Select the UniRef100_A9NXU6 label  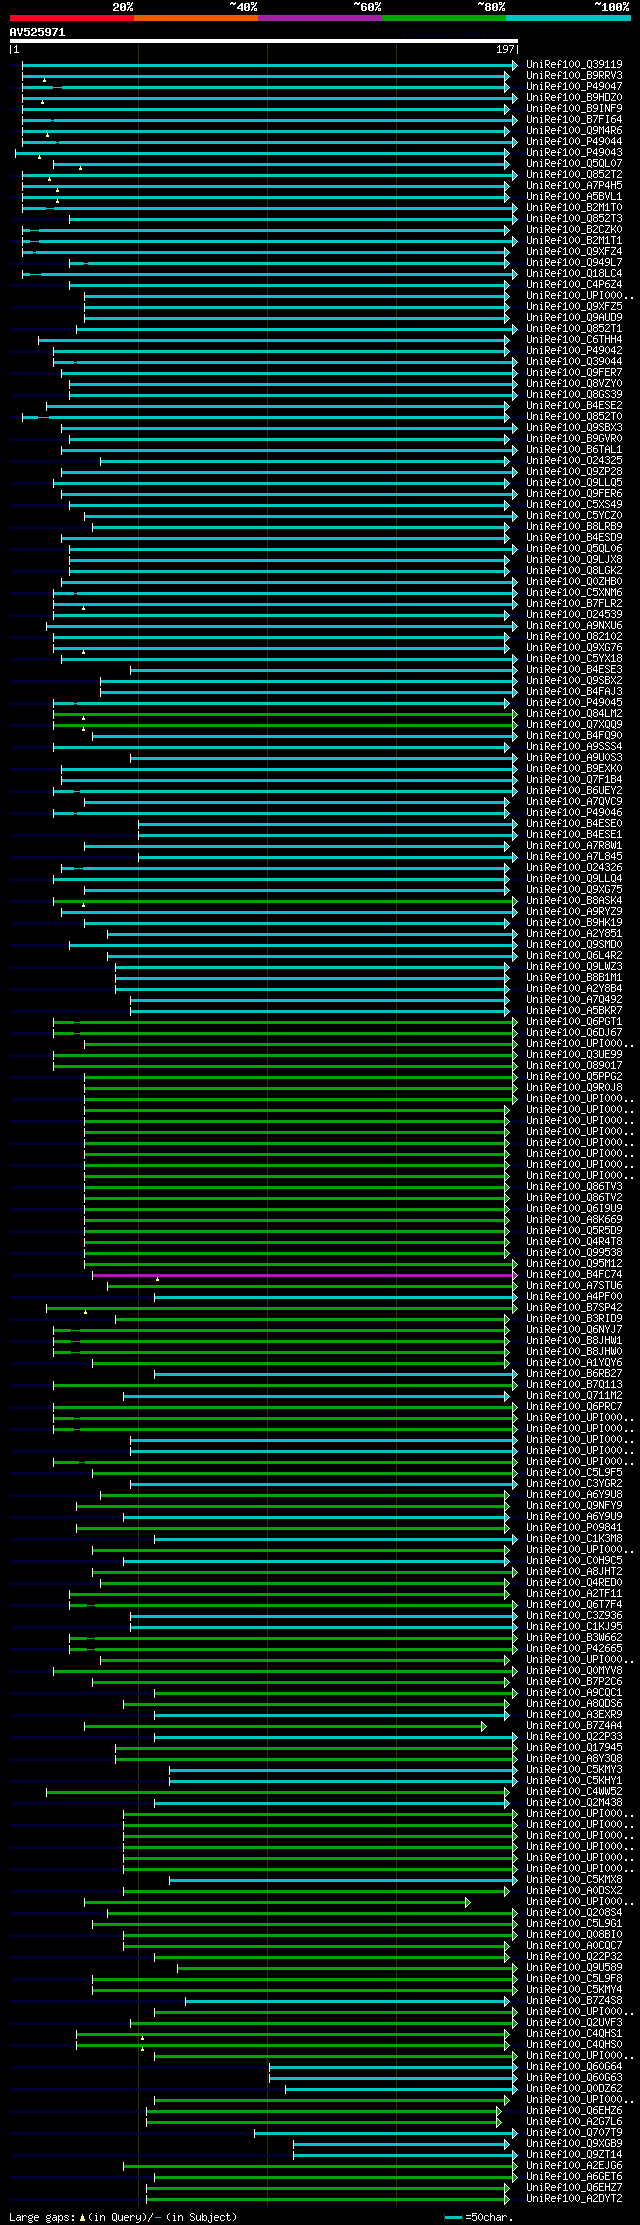pyautogui.click(x=574, y=626)
